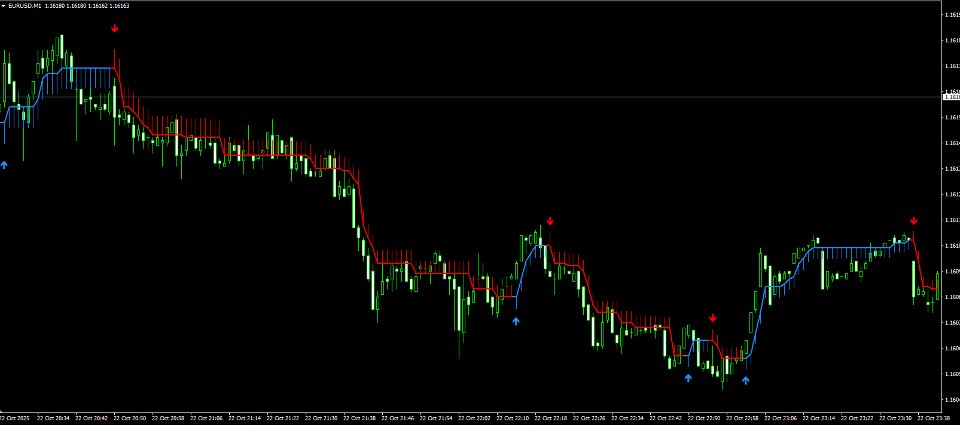Click the 22 Oct 22:26 time label
Viewport: 960px width, 425px height.
[x=589, y=418]
